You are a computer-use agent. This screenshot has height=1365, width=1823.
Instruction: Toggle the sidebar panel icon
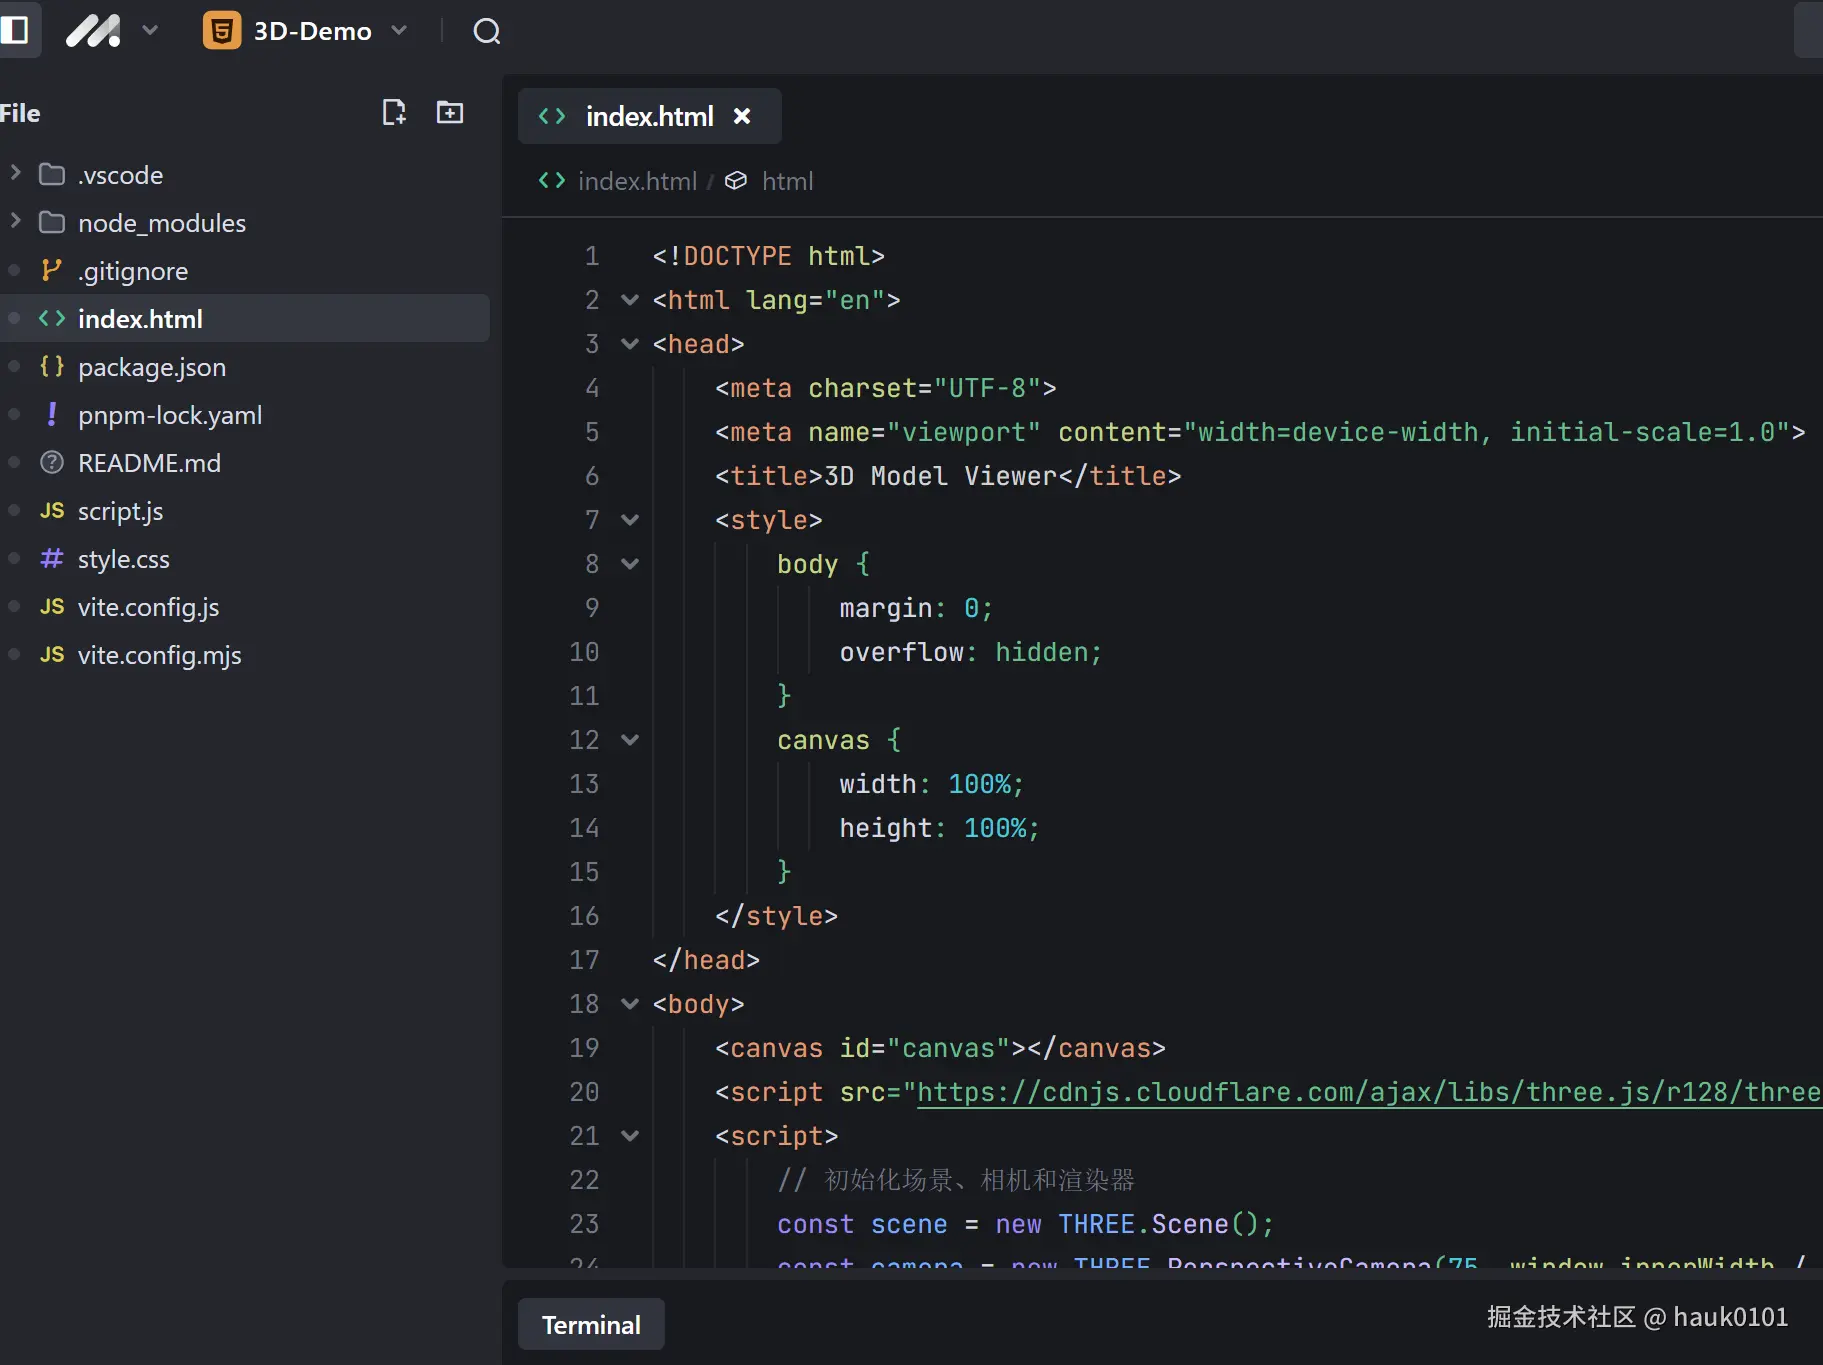[15, 30]
